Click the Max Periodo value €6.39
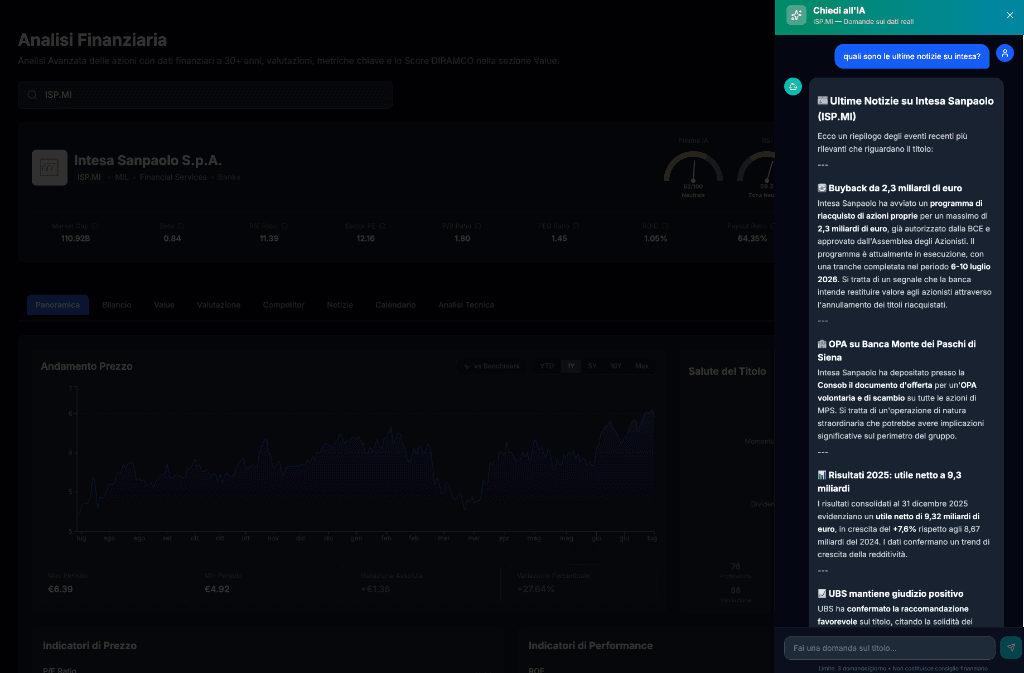Image resolution: width=1024 pixels, height=673 pixels. (x=61, y=589)
